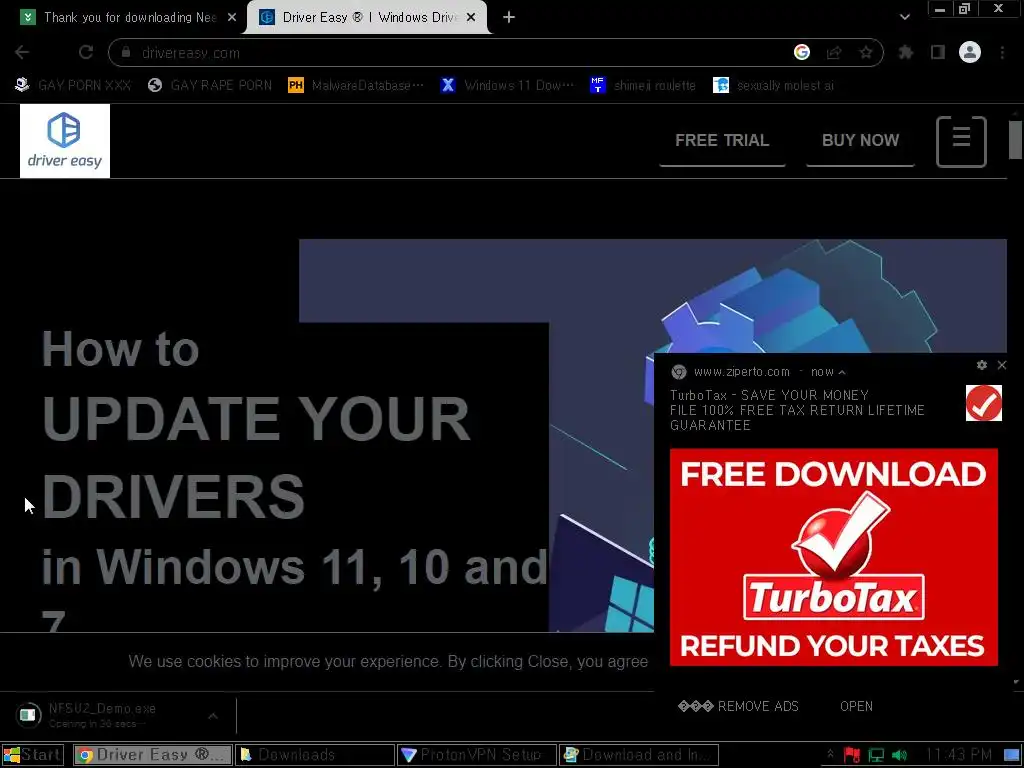This screenshot has width=1024, height=768.
Task: Expand hidden tray icons arrow
Action: coord(830,754)
